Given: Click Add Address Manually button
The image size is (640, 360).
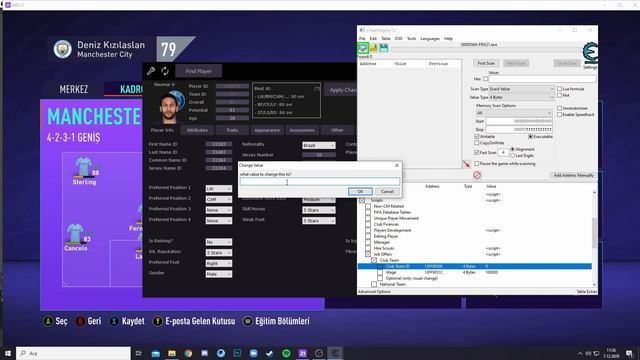Looking at the screenshot, I should coord(573,175).
